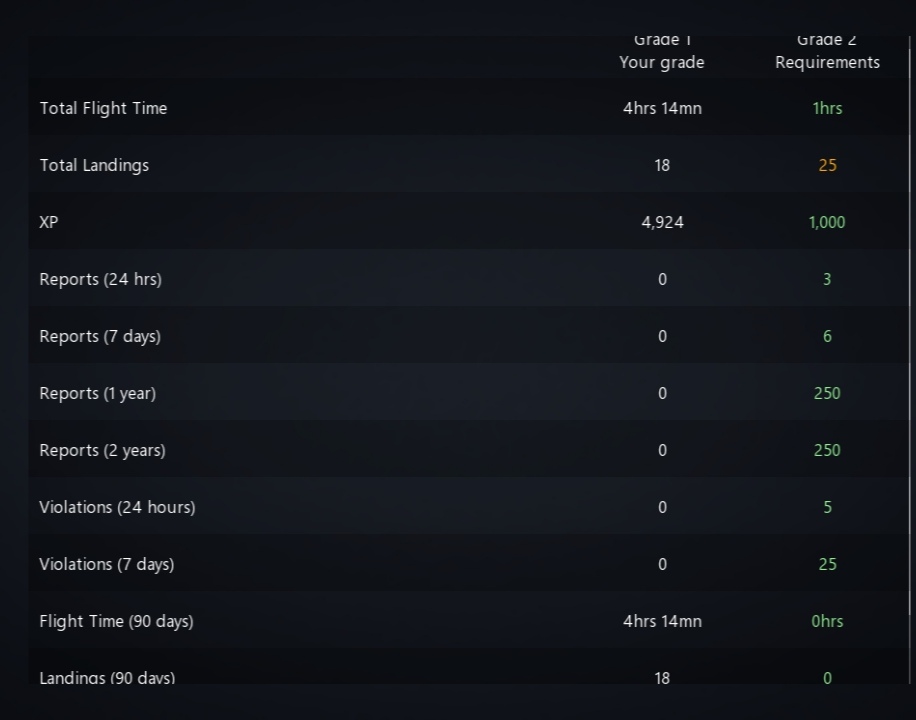Screen dimensions: 916x720
Task: Select the Total Flight Time row label
Action: pyautogui.click(x=103, y=108)
